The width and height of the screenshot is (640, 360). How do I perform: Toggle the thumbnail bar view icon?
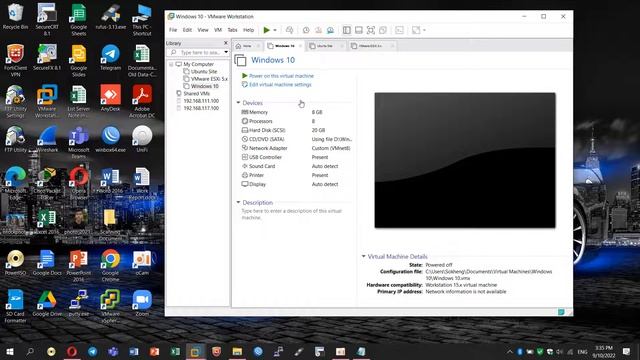click(x=359, y=30)
